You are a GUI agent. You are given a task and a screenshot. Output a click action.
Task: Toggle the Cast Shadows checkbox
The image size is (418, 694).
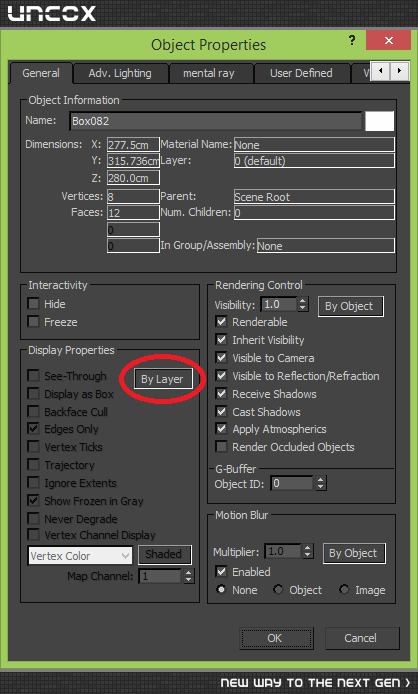221,412
